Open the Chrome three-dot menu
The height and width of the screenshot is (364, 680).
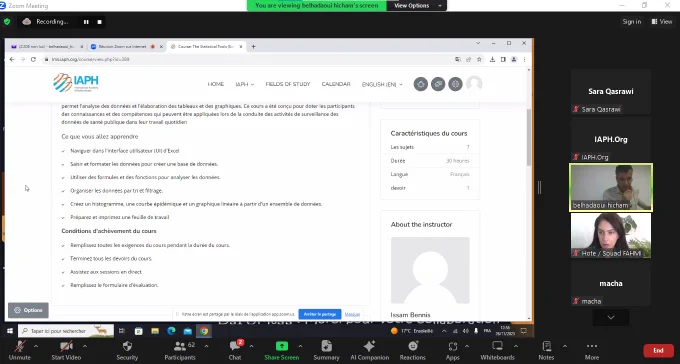(524, 59)
